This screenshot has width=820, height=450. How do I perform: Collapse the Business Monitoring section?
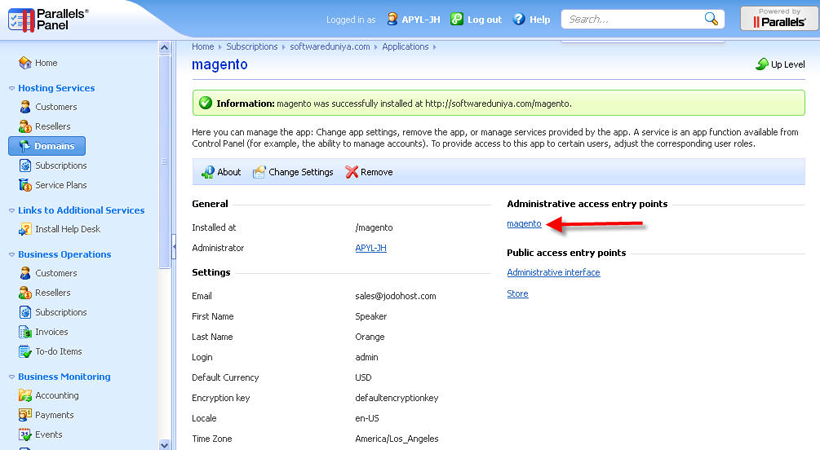coord(12,377)
